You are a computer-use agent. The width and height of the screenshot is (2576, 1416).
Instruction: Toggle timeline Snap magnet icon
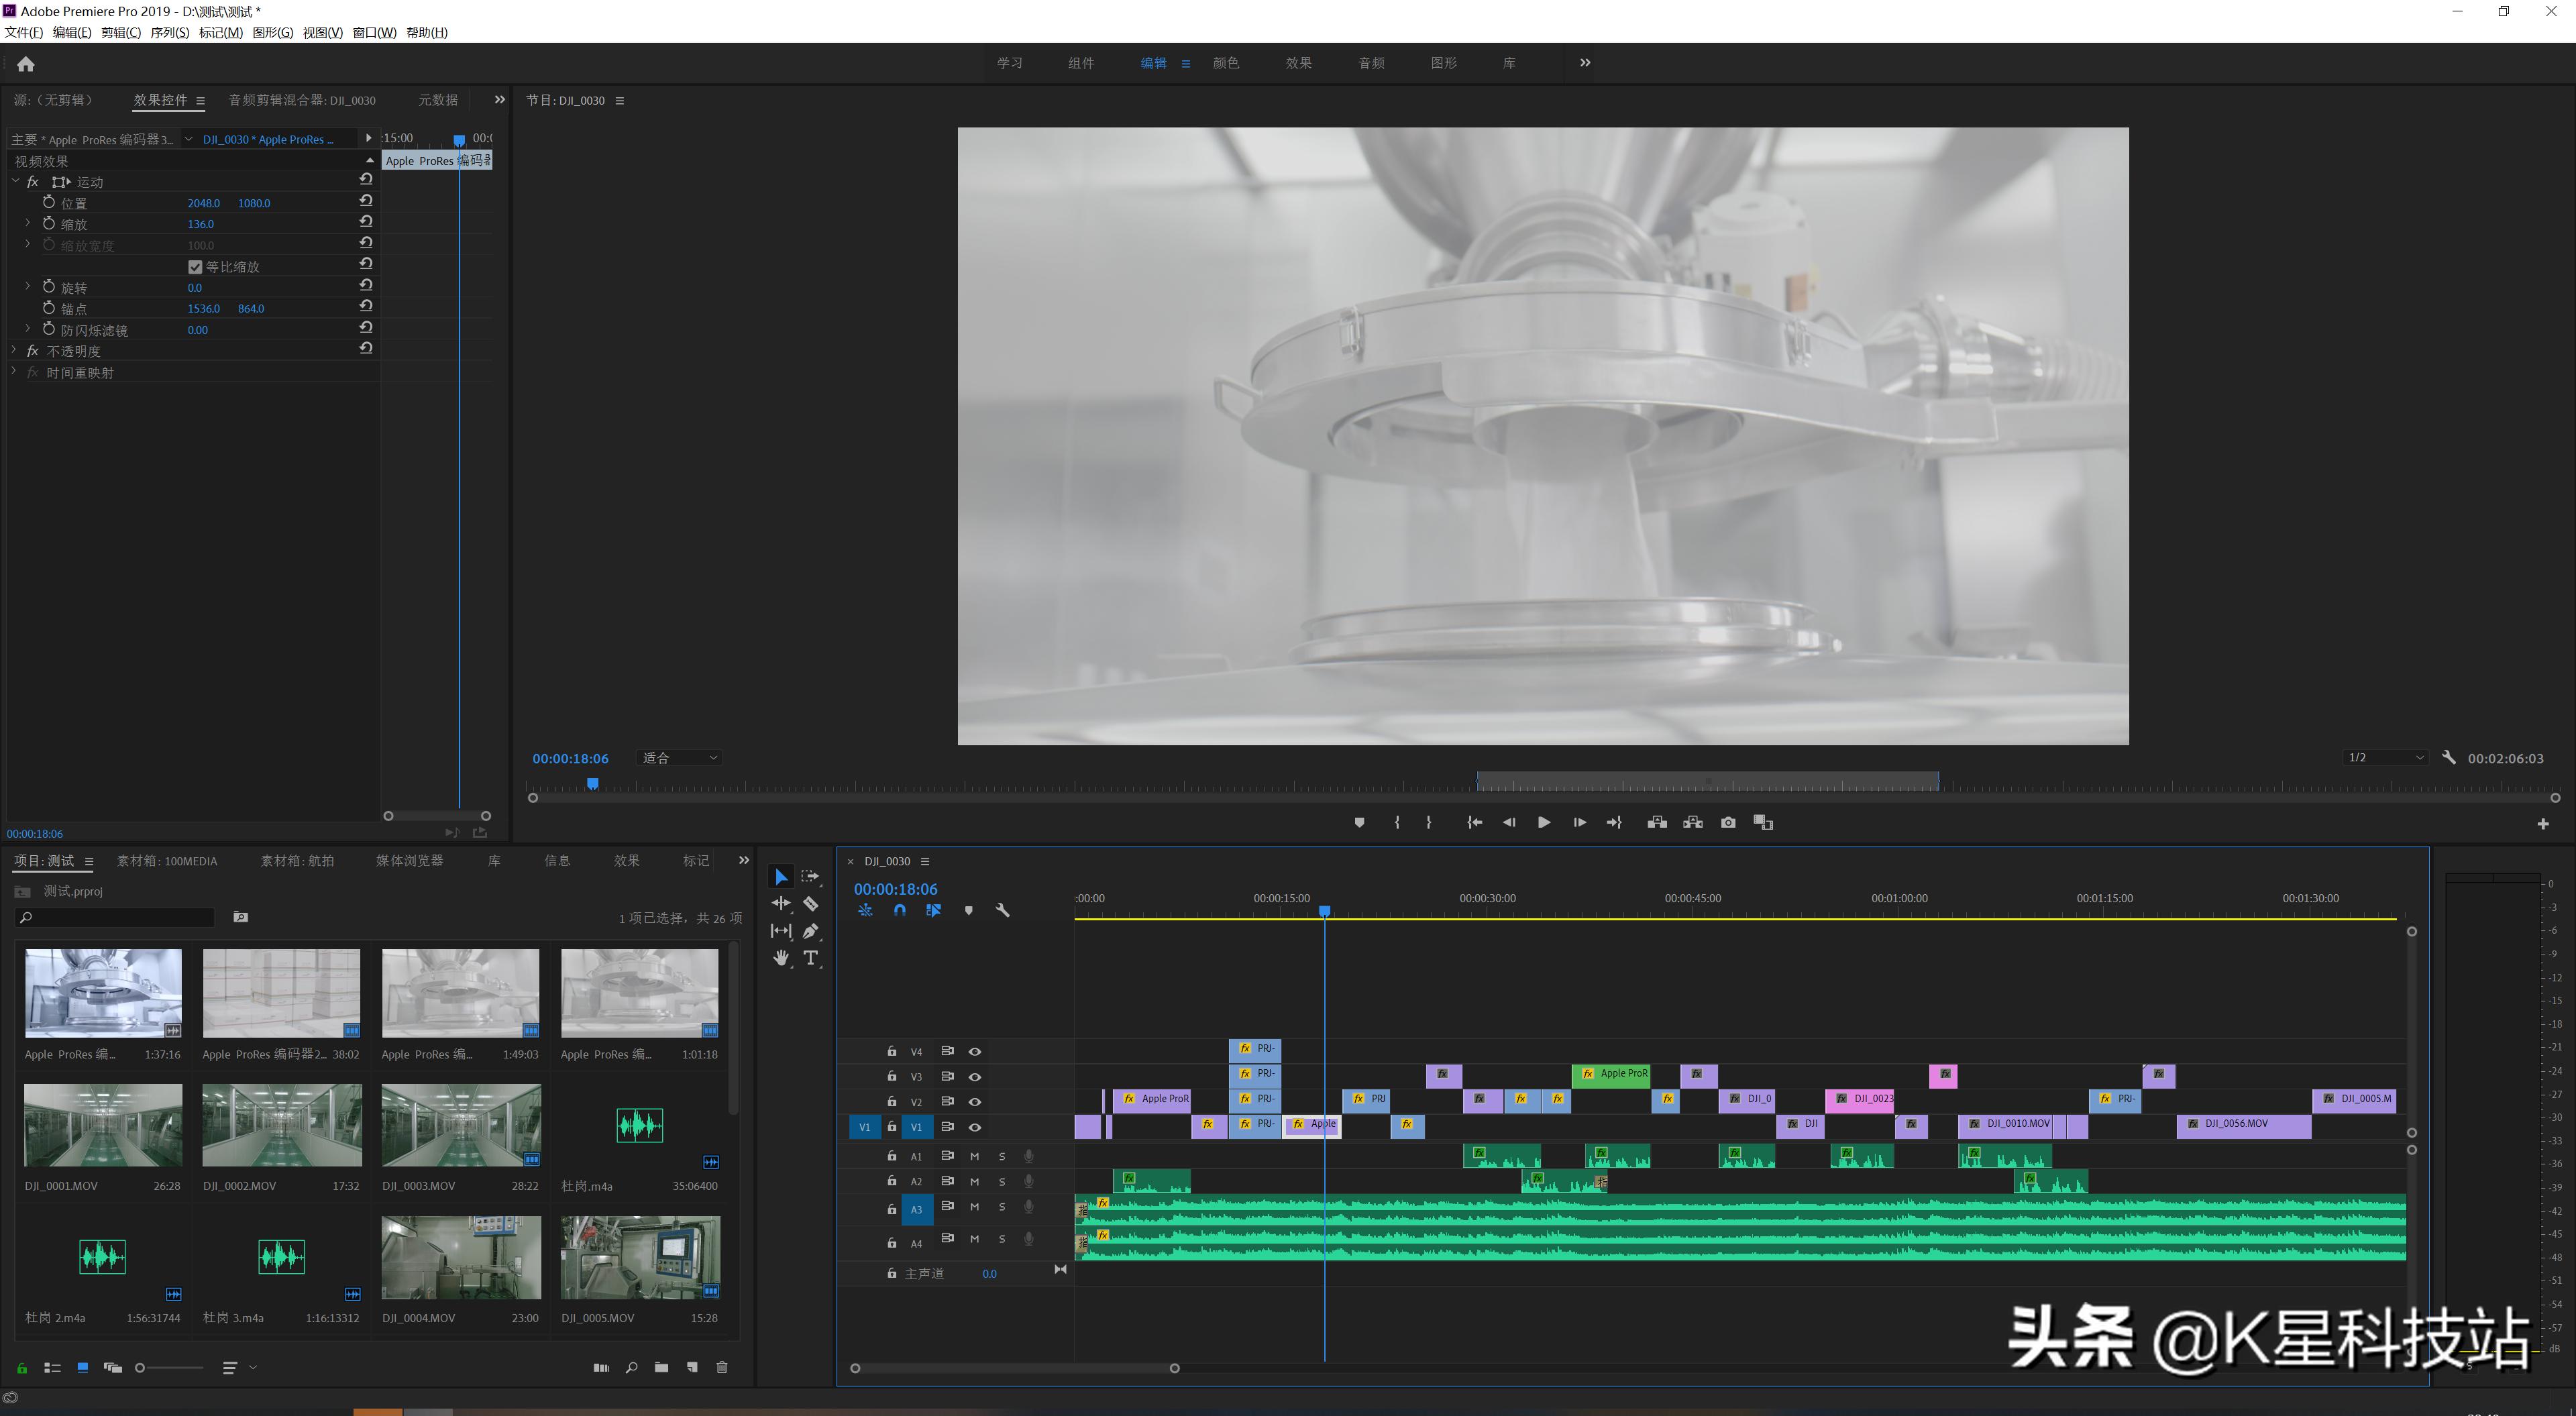point(900,911)
